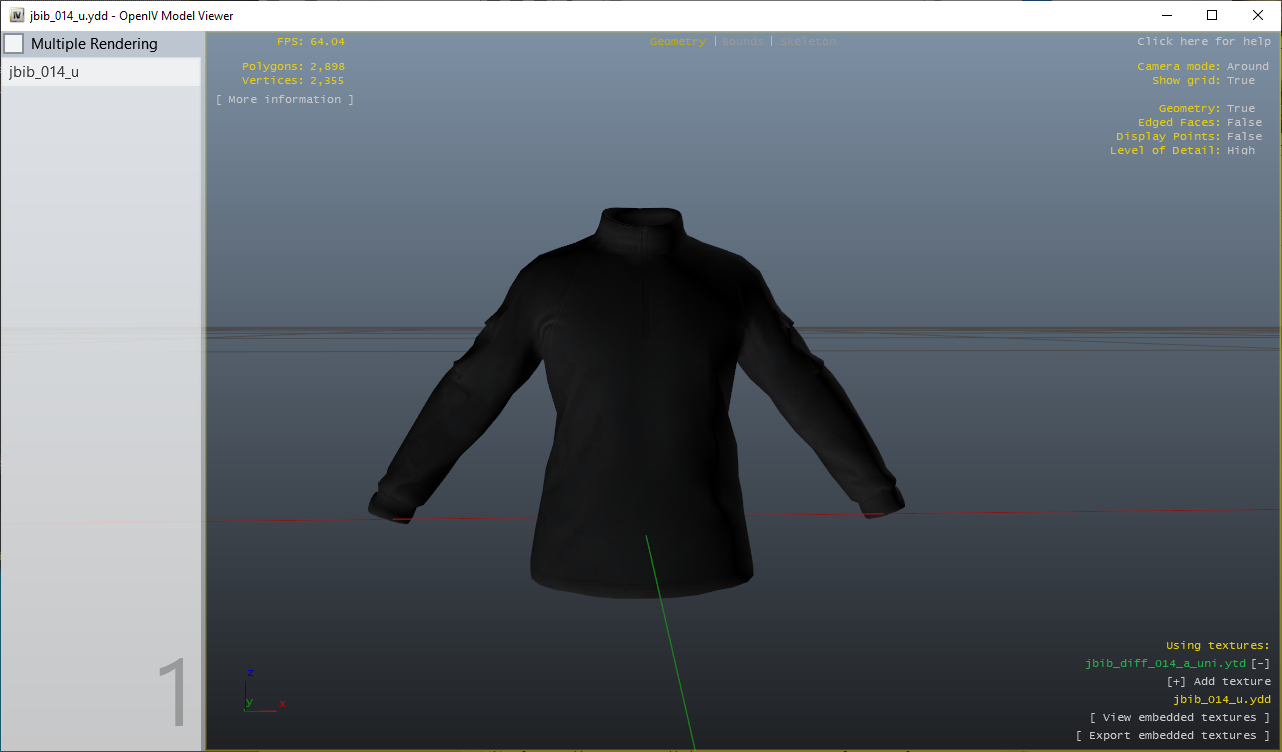Click the viewport number 1 indicator
1282x752 pixels.
pyautogui.click(x=176, y=691)
